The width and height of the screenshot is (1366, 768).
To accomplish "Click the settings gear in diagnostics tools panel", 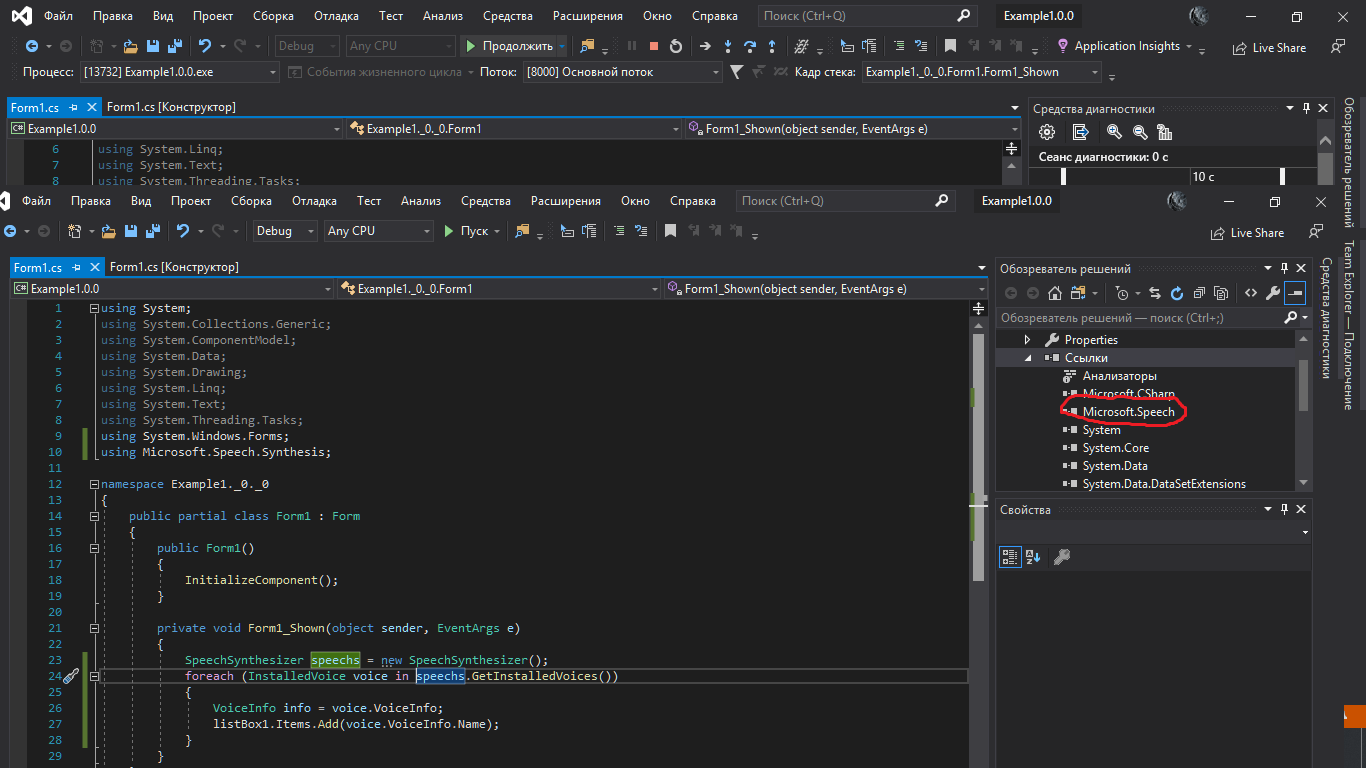I will pyautogui.click(x=1047, y=132).
